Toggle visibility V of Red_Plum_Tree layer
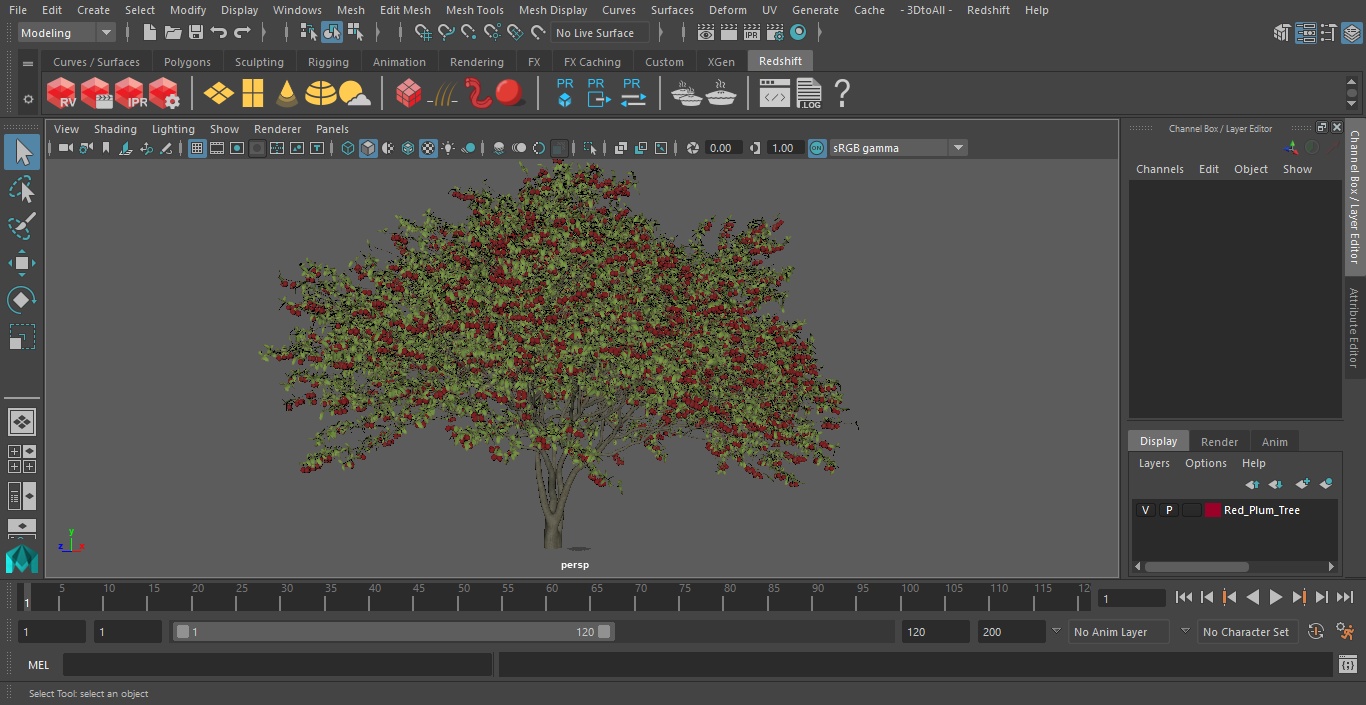Screen dimensions: 1366x705 (x=1145, y=510)
